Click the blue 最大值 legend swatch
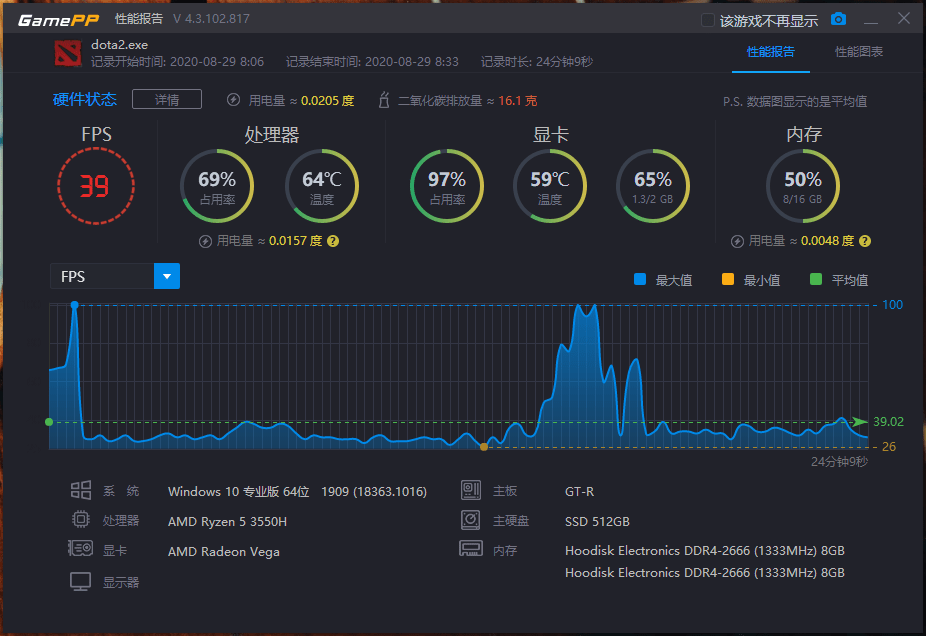This screenshot has width=926, height=636. 640,279
